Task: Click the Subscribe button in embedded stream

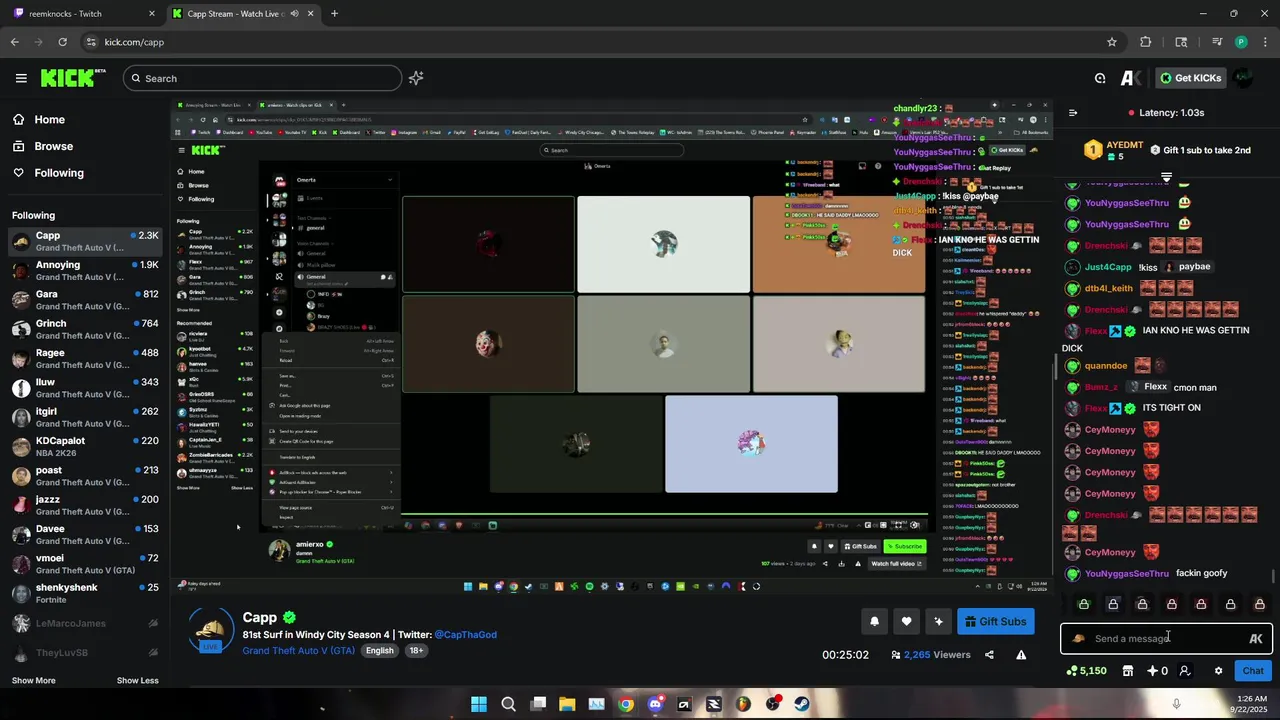Action: click(x=905, y=546)
